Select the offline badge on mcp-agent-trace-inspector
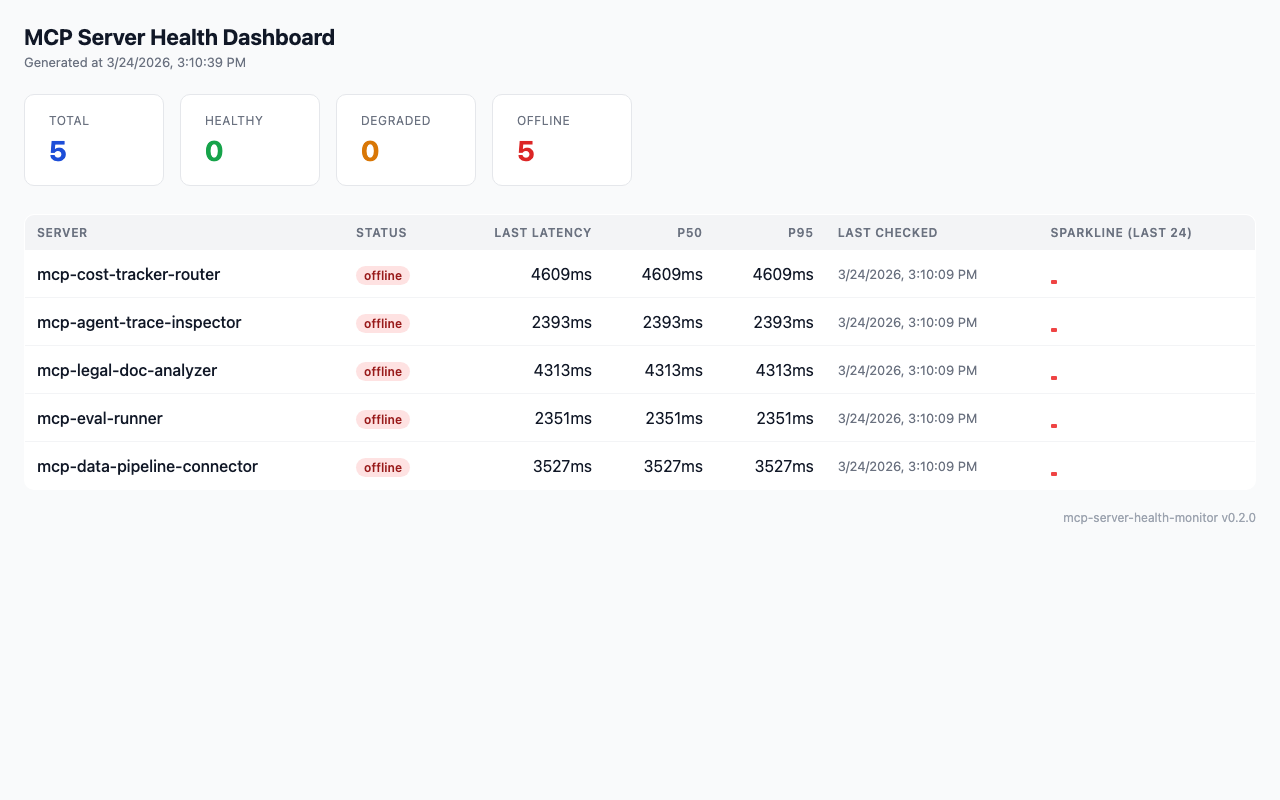1280x800 pixels. point(383,323)
